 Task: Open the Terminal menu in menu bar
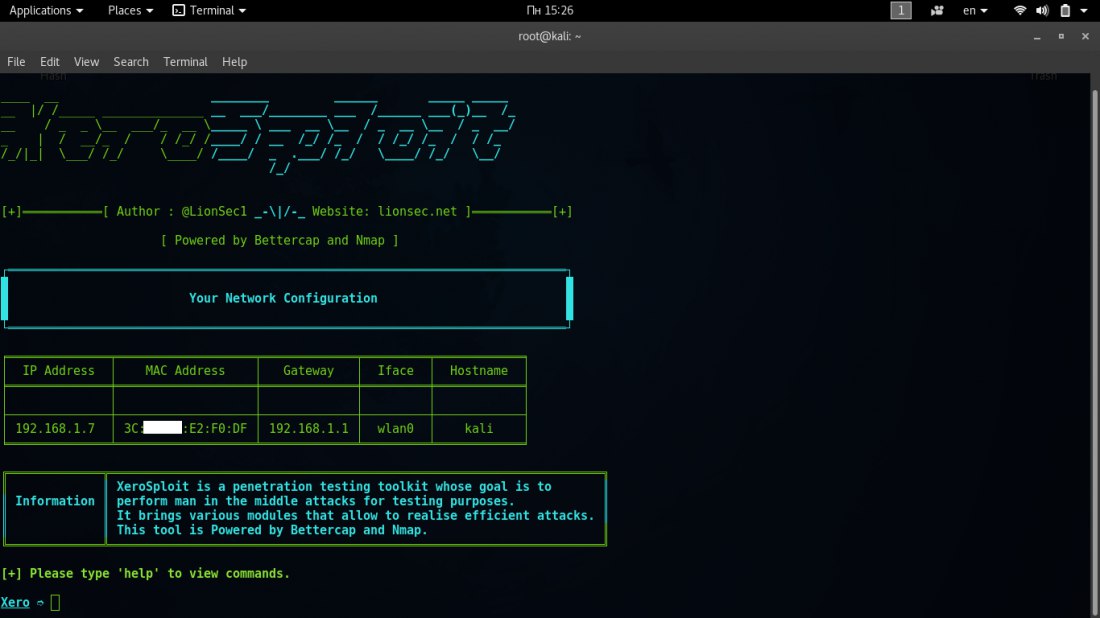click(185, 62)
